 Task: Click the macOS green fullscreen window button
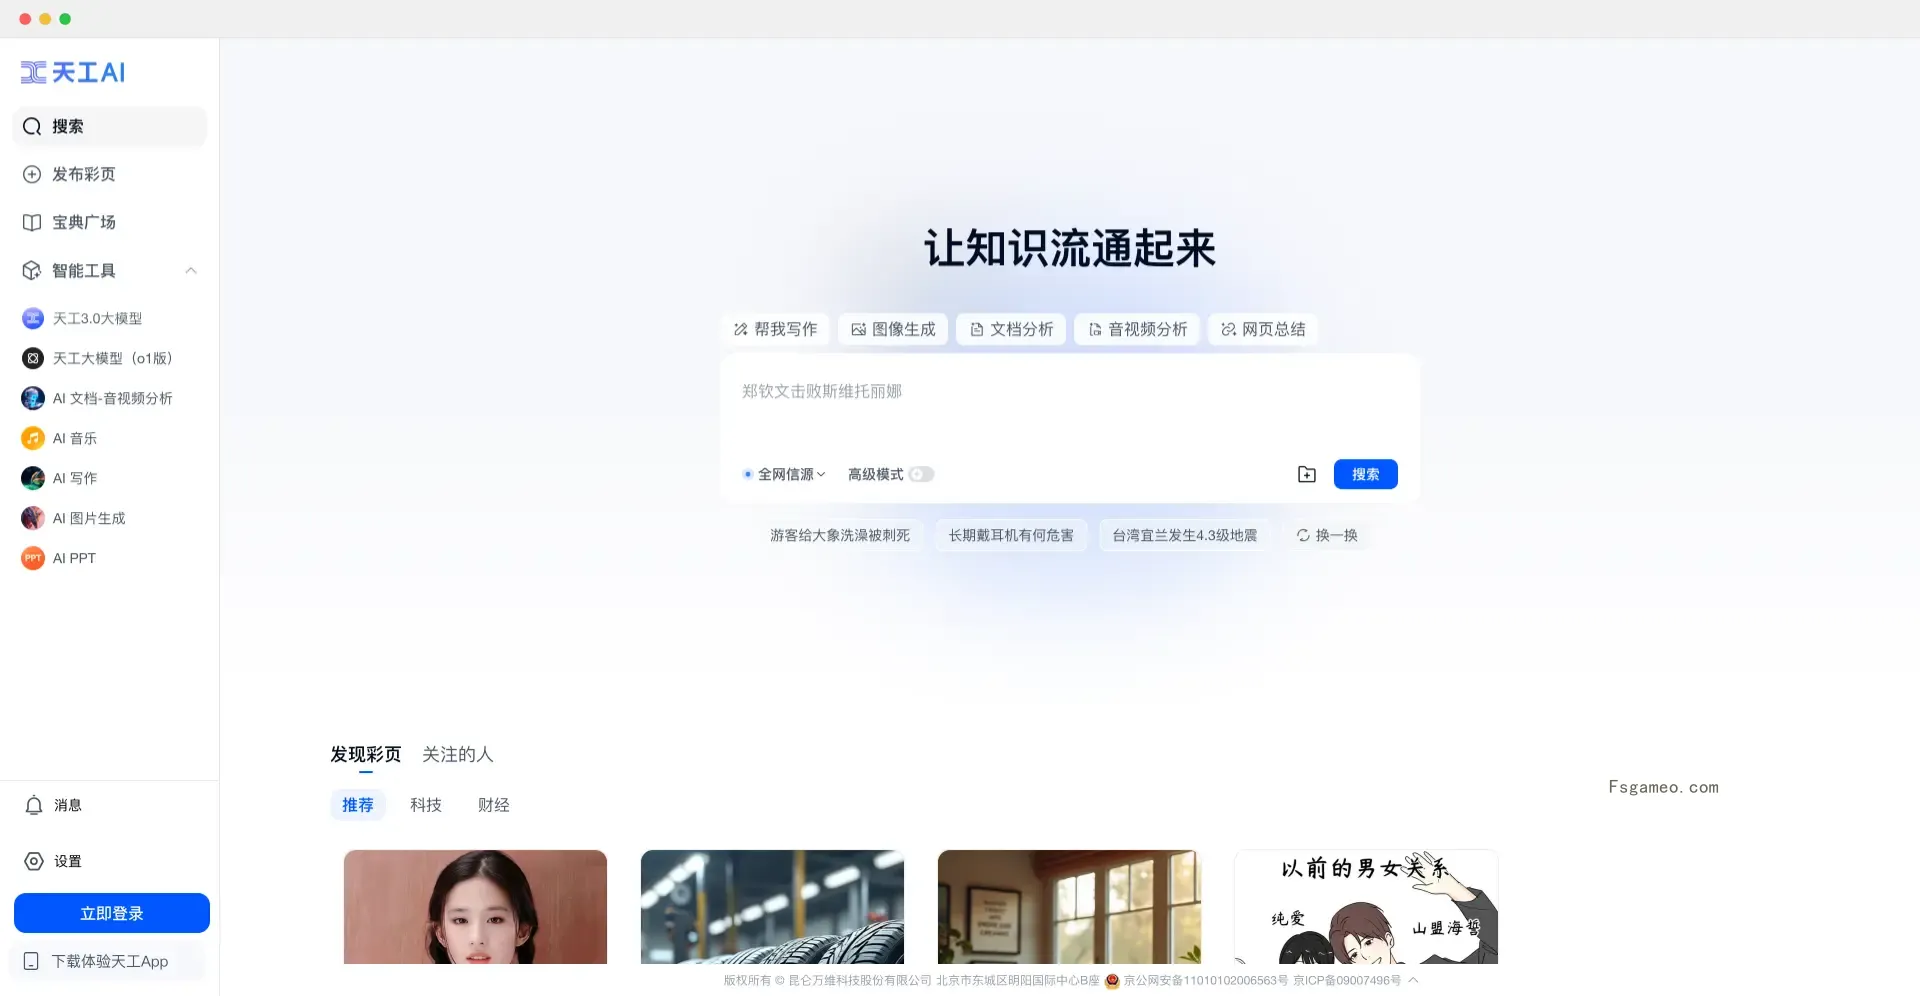(65, 19)
